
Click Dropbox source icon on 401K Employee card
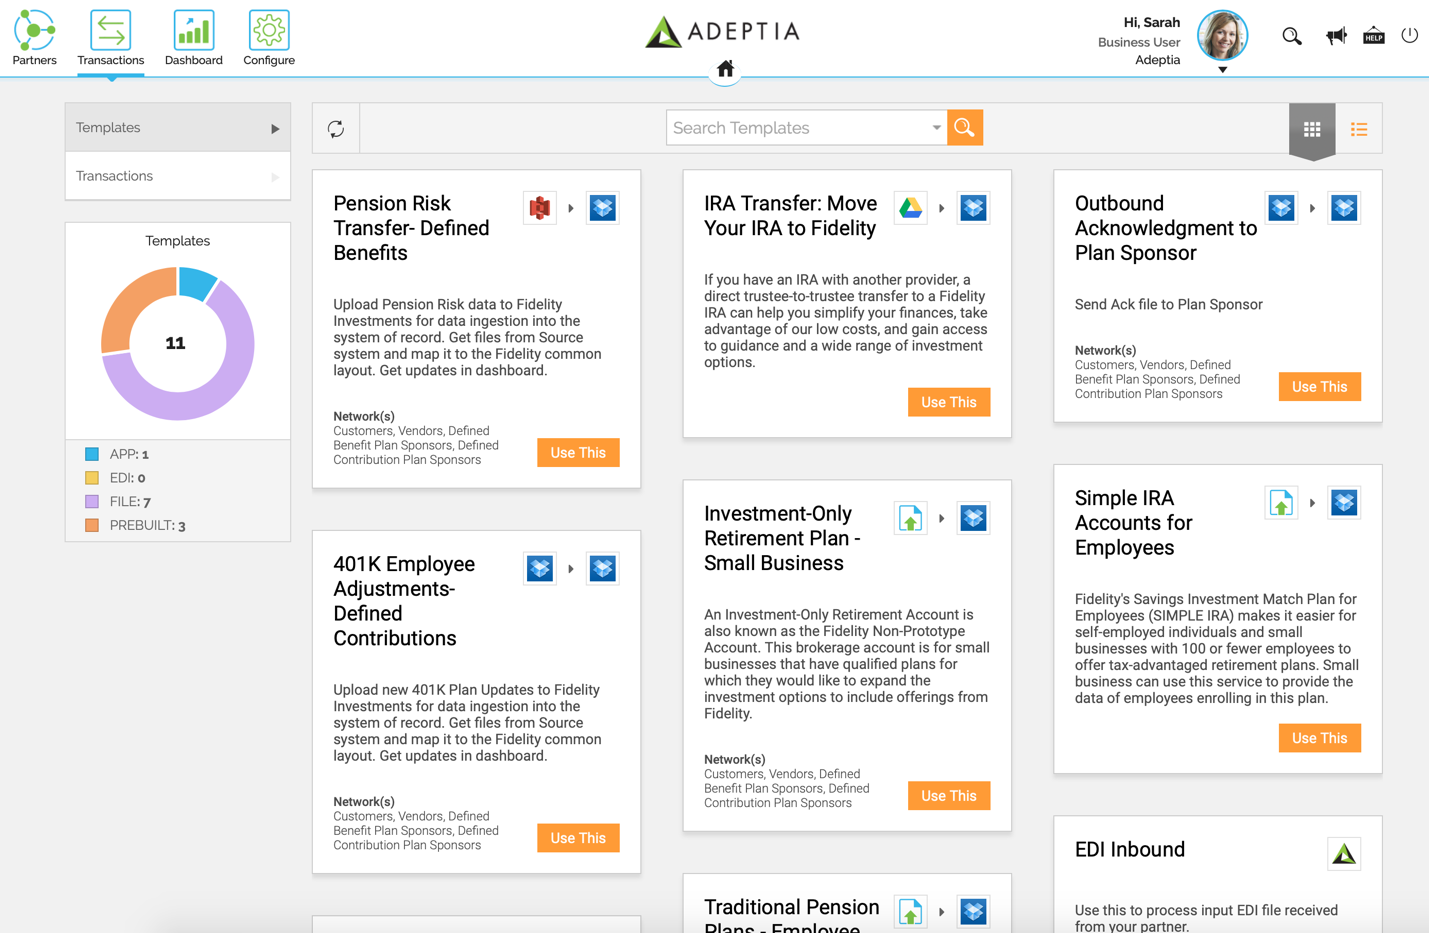540,569
